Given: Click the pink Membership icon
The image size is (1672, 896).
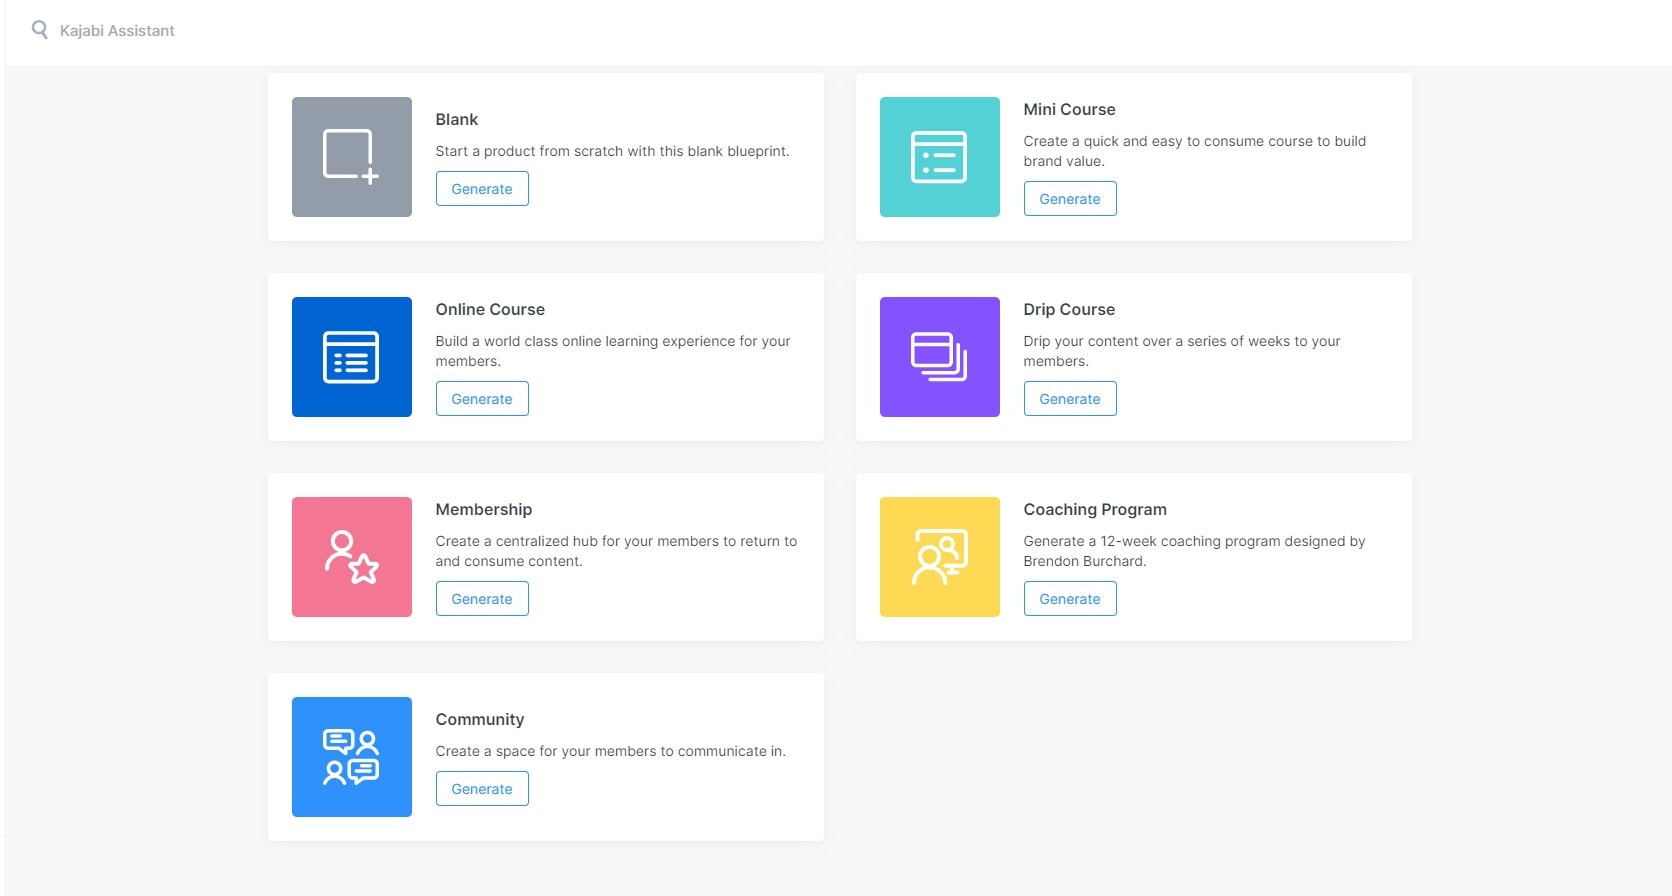Looking at the screenshot, I should click(351, 557).
